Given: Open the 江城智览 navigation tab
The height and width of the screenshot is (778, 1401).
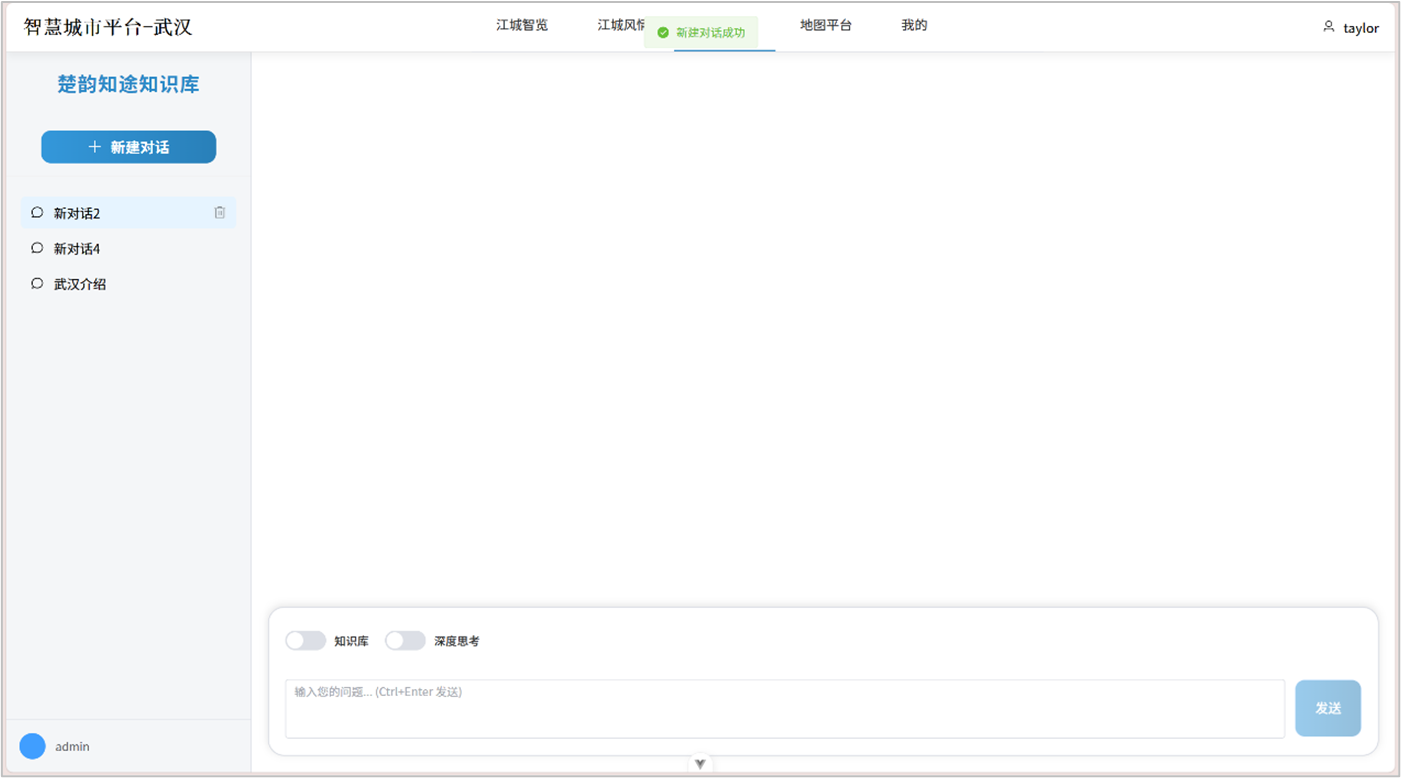Looking at the screenshot, I should [x=522, y=26].
